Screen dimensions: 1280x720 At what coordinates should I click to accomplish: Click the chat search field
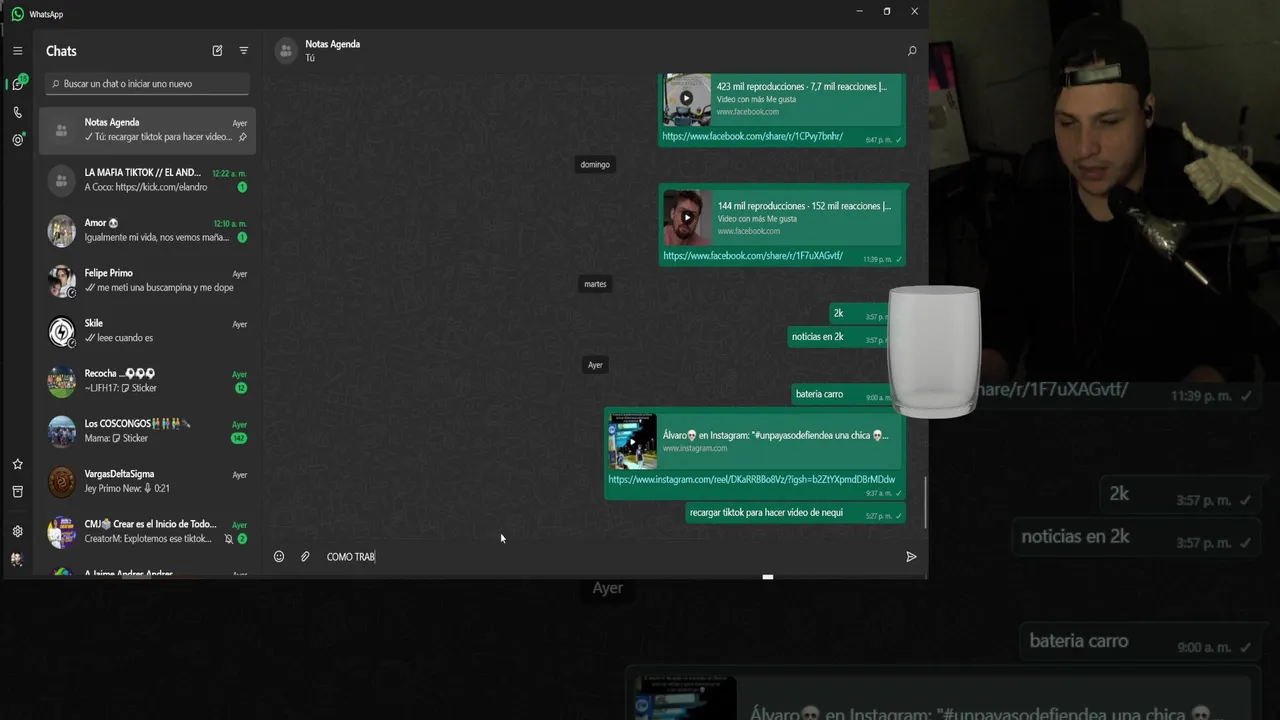[148, 84]
